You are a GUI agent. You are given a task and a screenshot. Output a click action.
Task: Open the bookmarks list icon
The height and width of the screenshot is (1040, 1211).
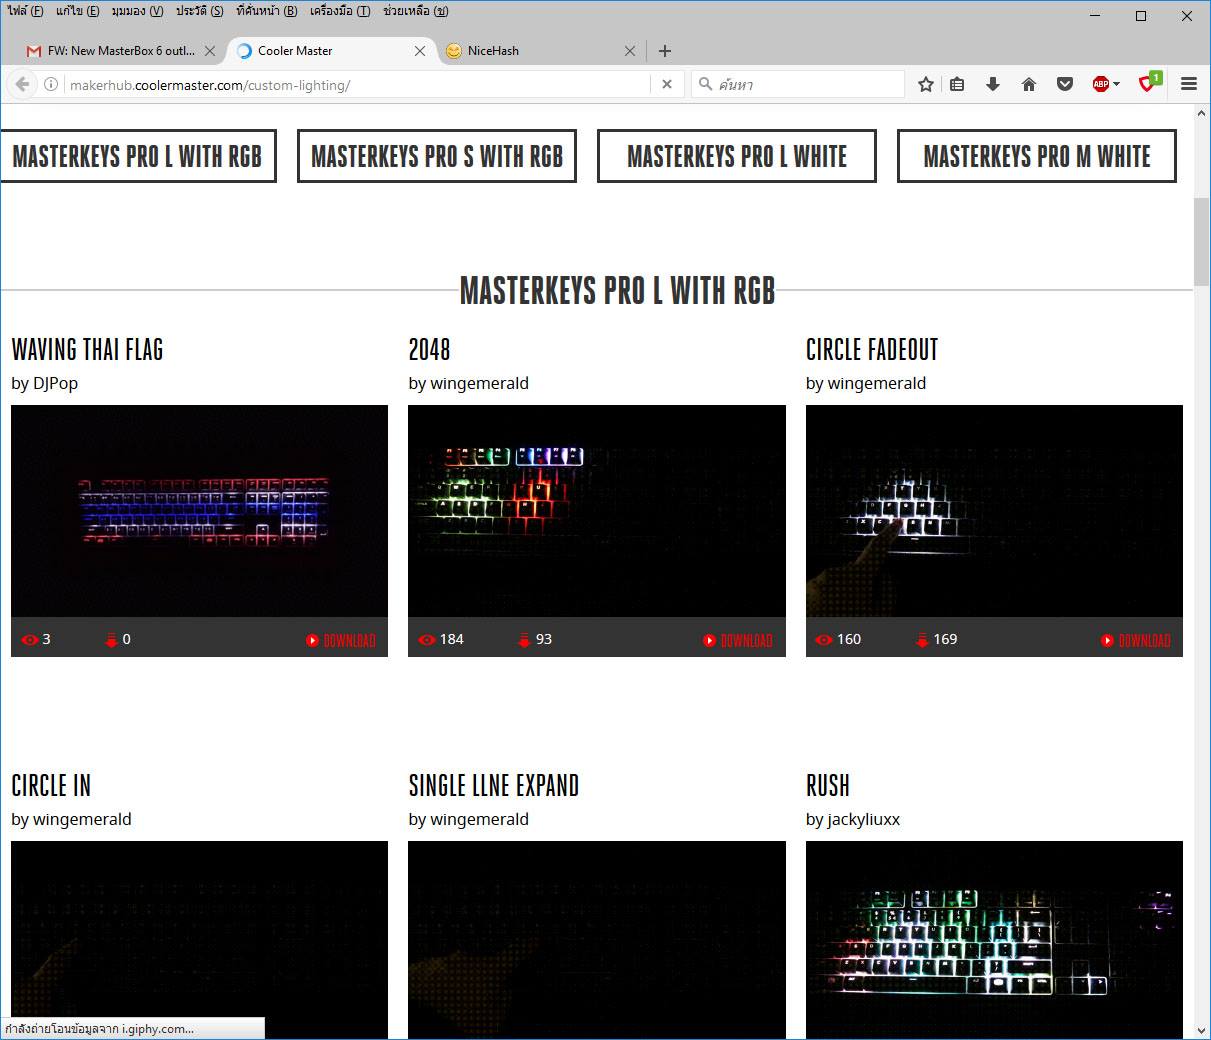957,85
